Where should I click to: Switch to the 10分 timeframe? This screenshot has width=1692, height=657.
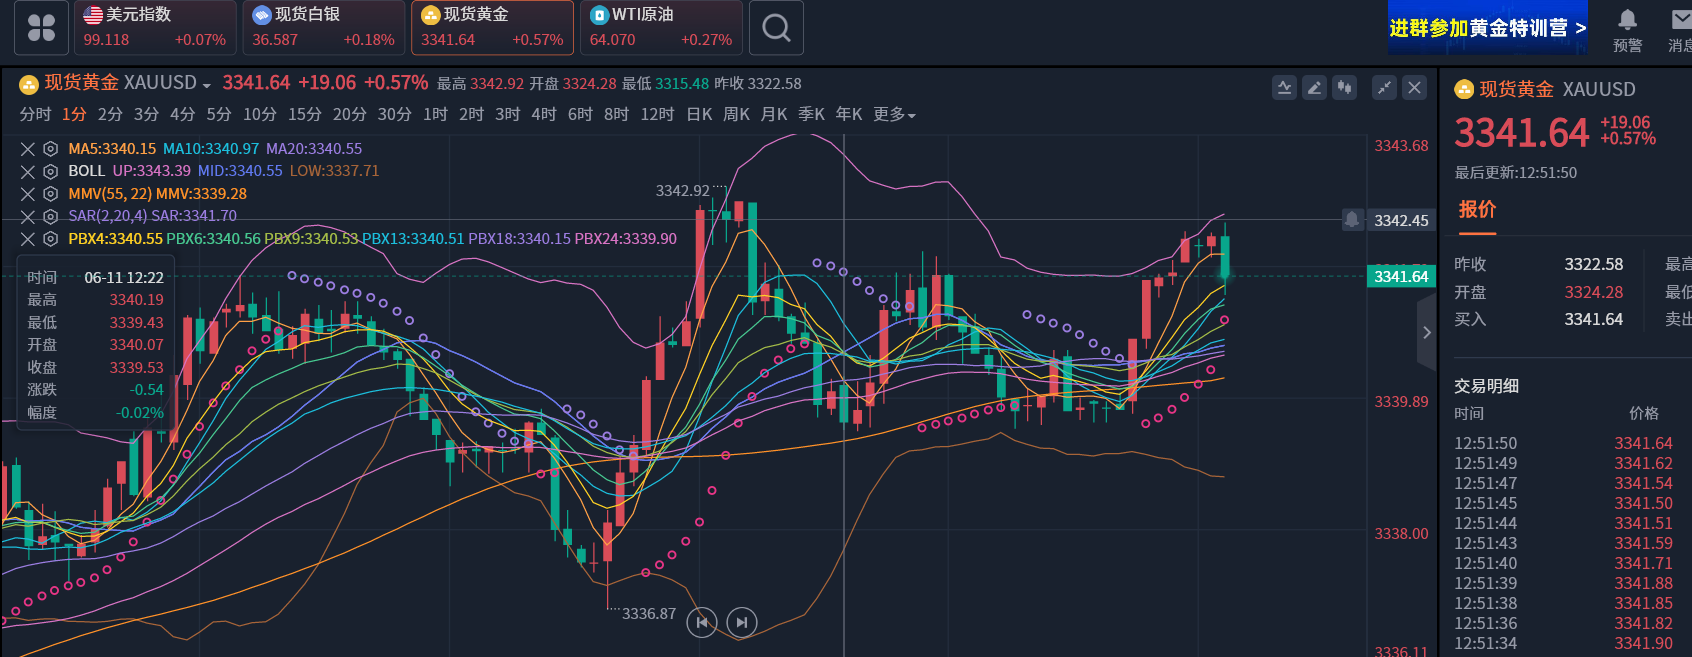[260, 115]
